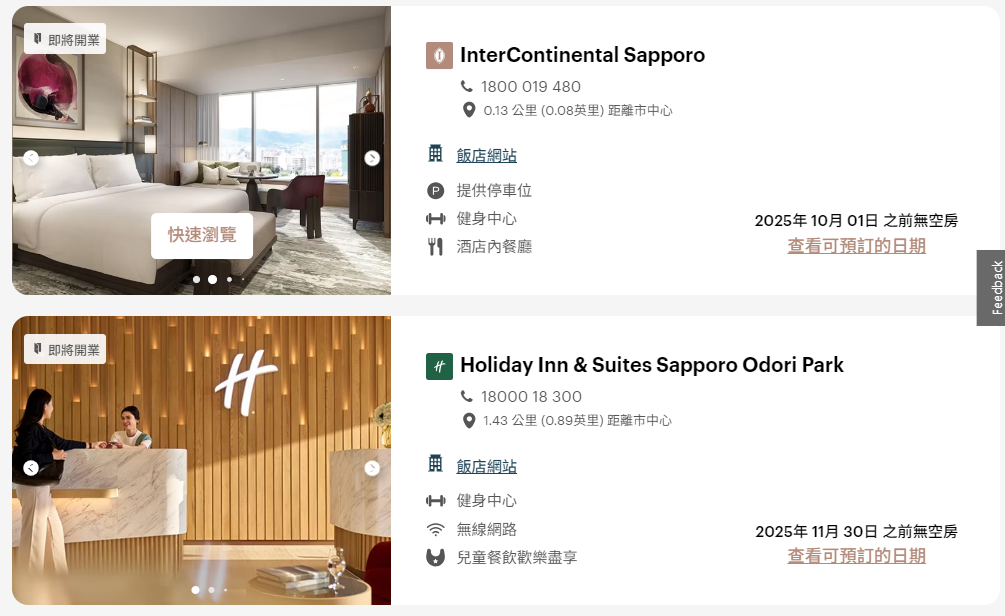Click location pin beside 1.43 公里 distance
This screenshot has width=1005, height=616.
point(469,420)
